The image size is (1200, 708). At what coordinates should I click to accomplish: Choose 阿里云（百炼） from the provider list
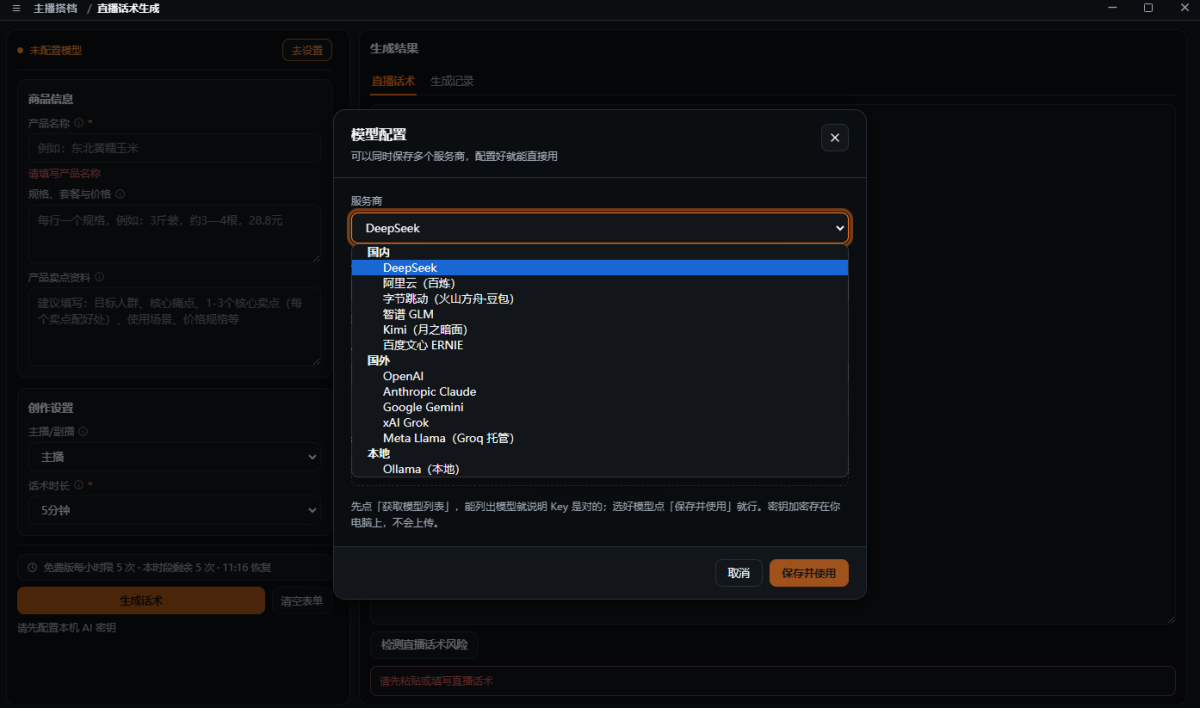click(600, 283)
